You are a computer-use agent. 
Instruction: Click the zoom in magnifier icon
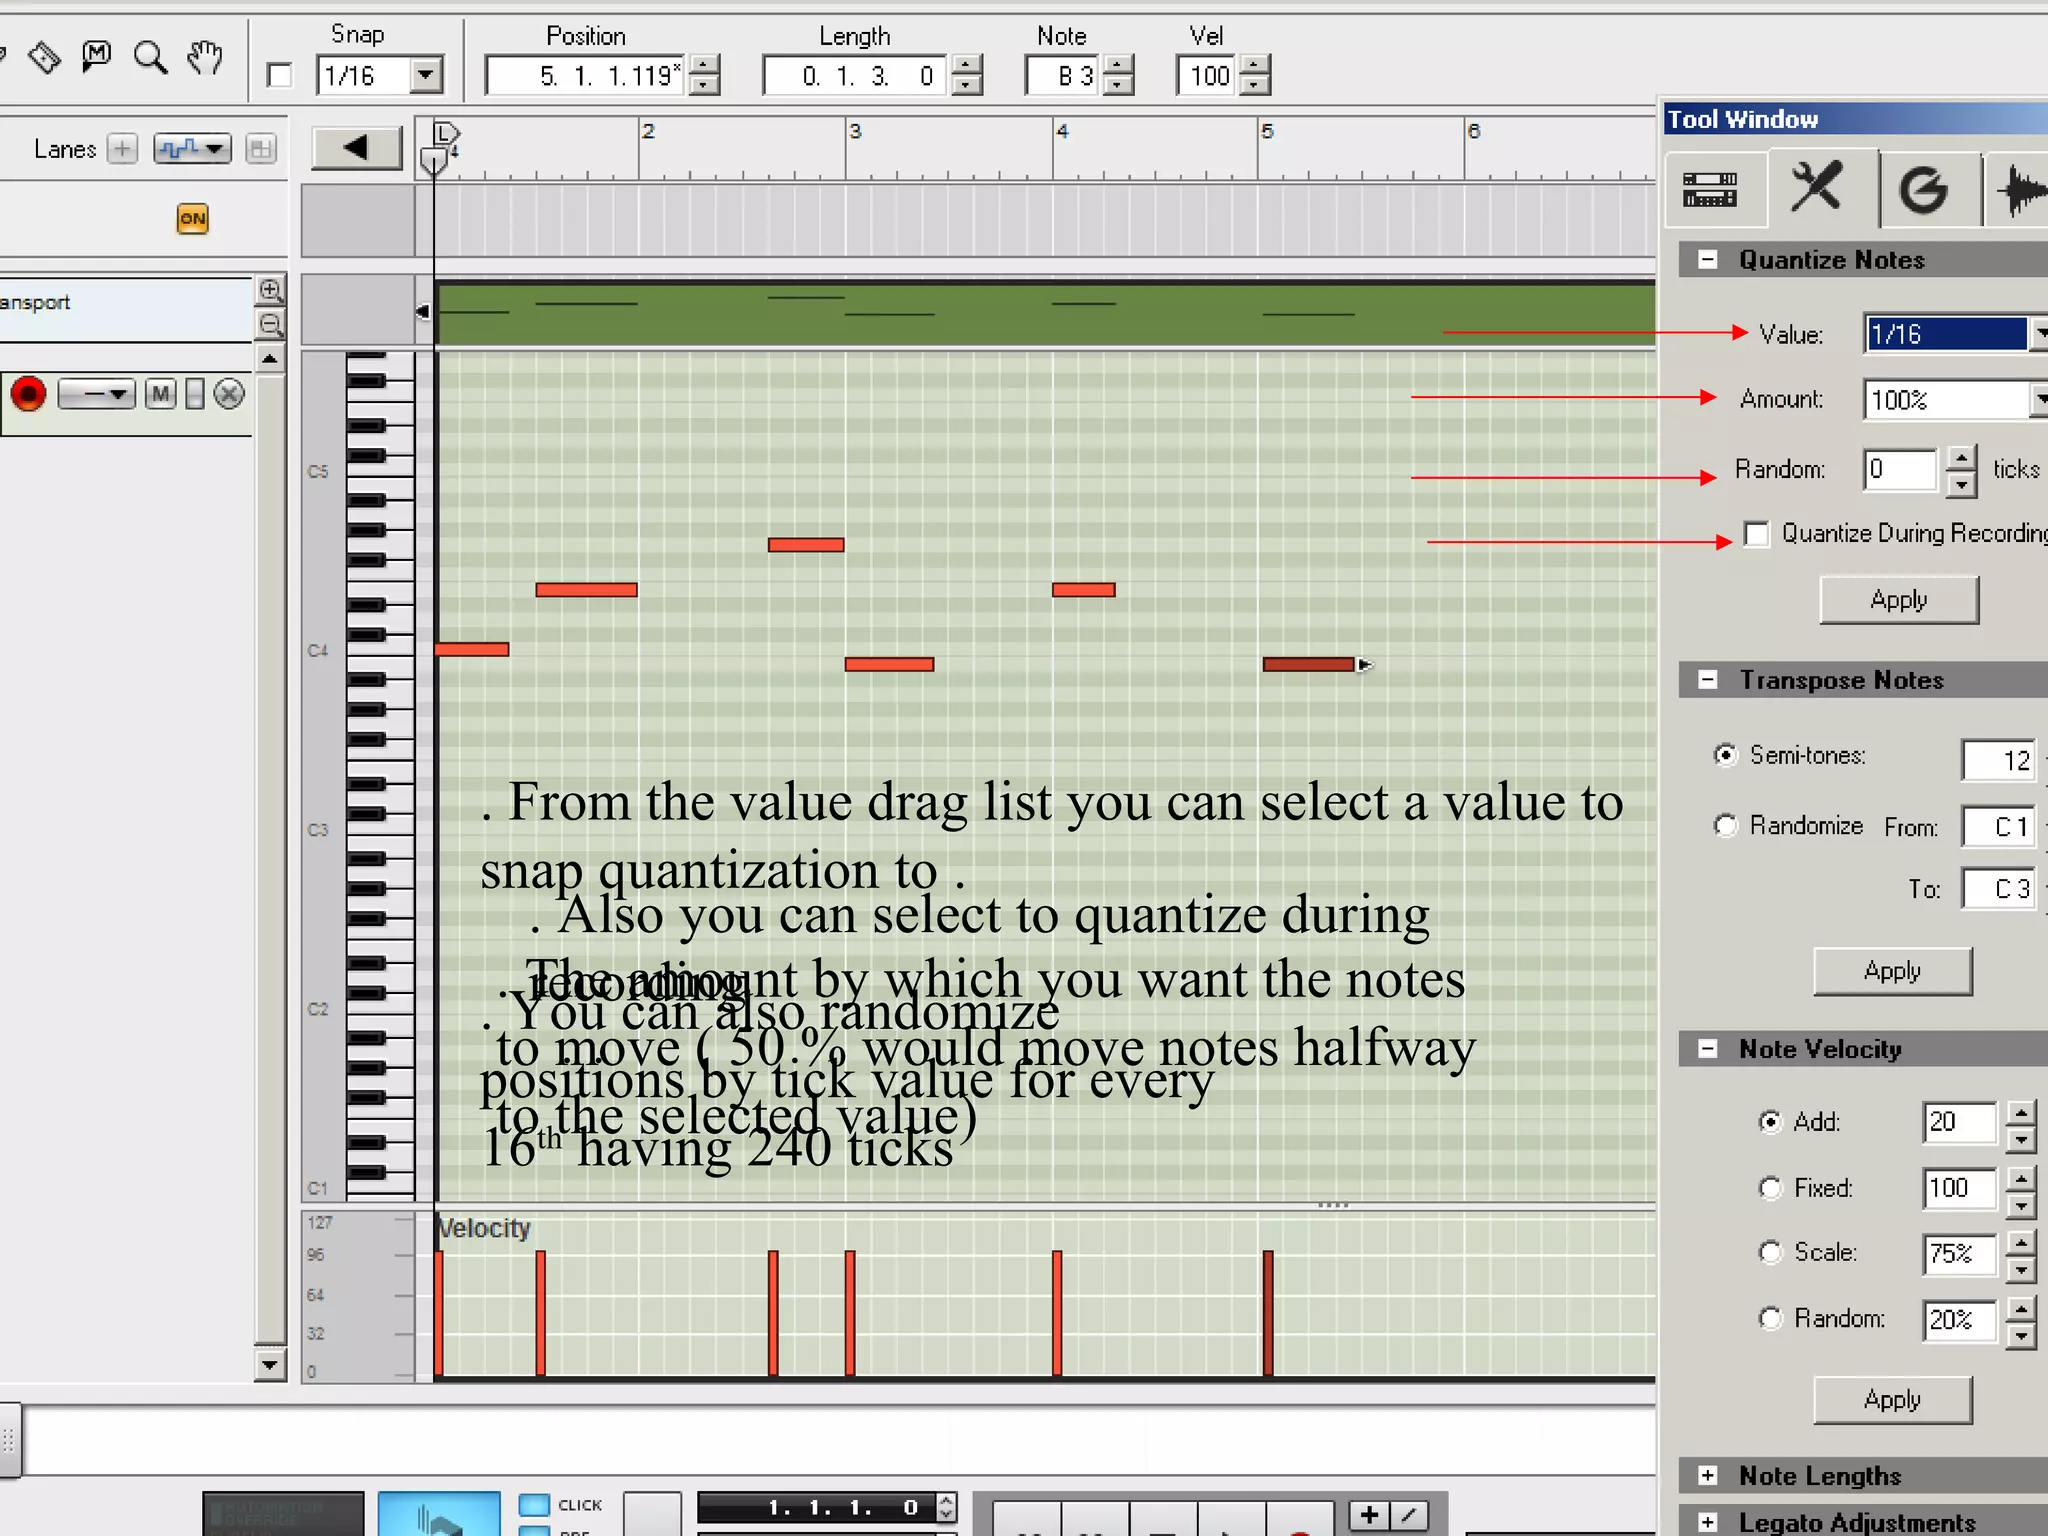pos(270,290)
